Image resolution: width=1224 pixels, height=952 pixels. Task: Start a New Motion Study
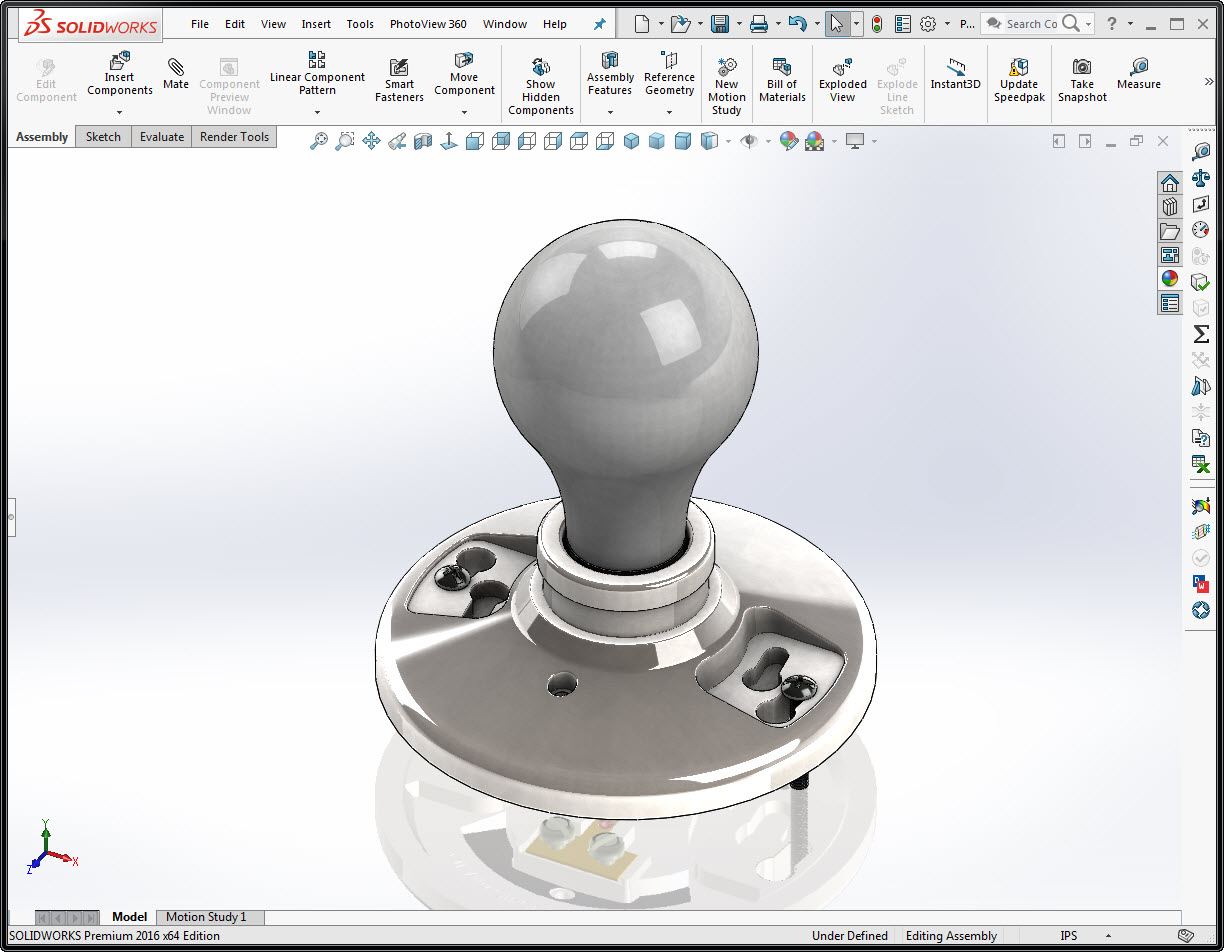727,86
